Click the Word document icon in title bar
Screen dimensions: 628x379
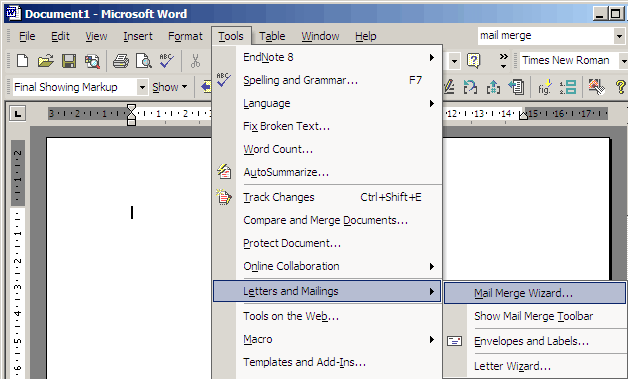13,13
